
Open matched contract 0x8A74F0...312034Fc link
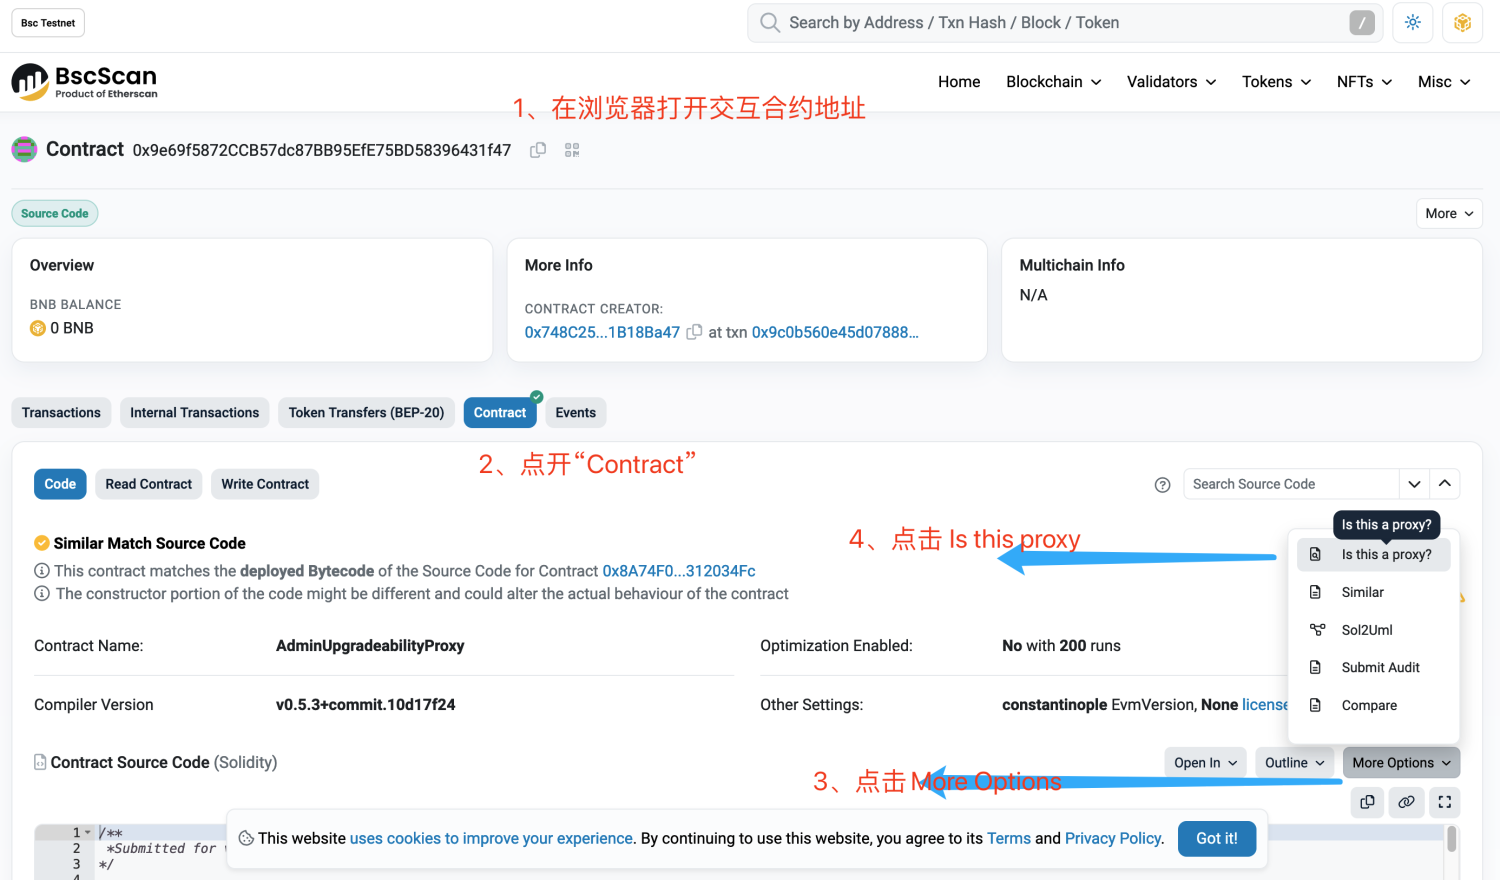click(679, 571)
